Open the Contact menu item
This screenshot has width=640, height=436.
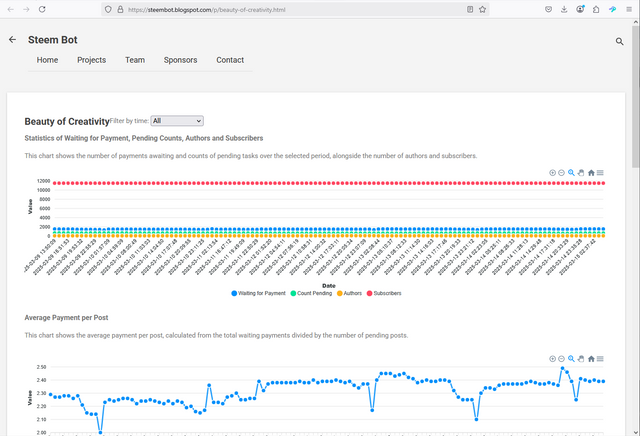(x=230, y=60)
